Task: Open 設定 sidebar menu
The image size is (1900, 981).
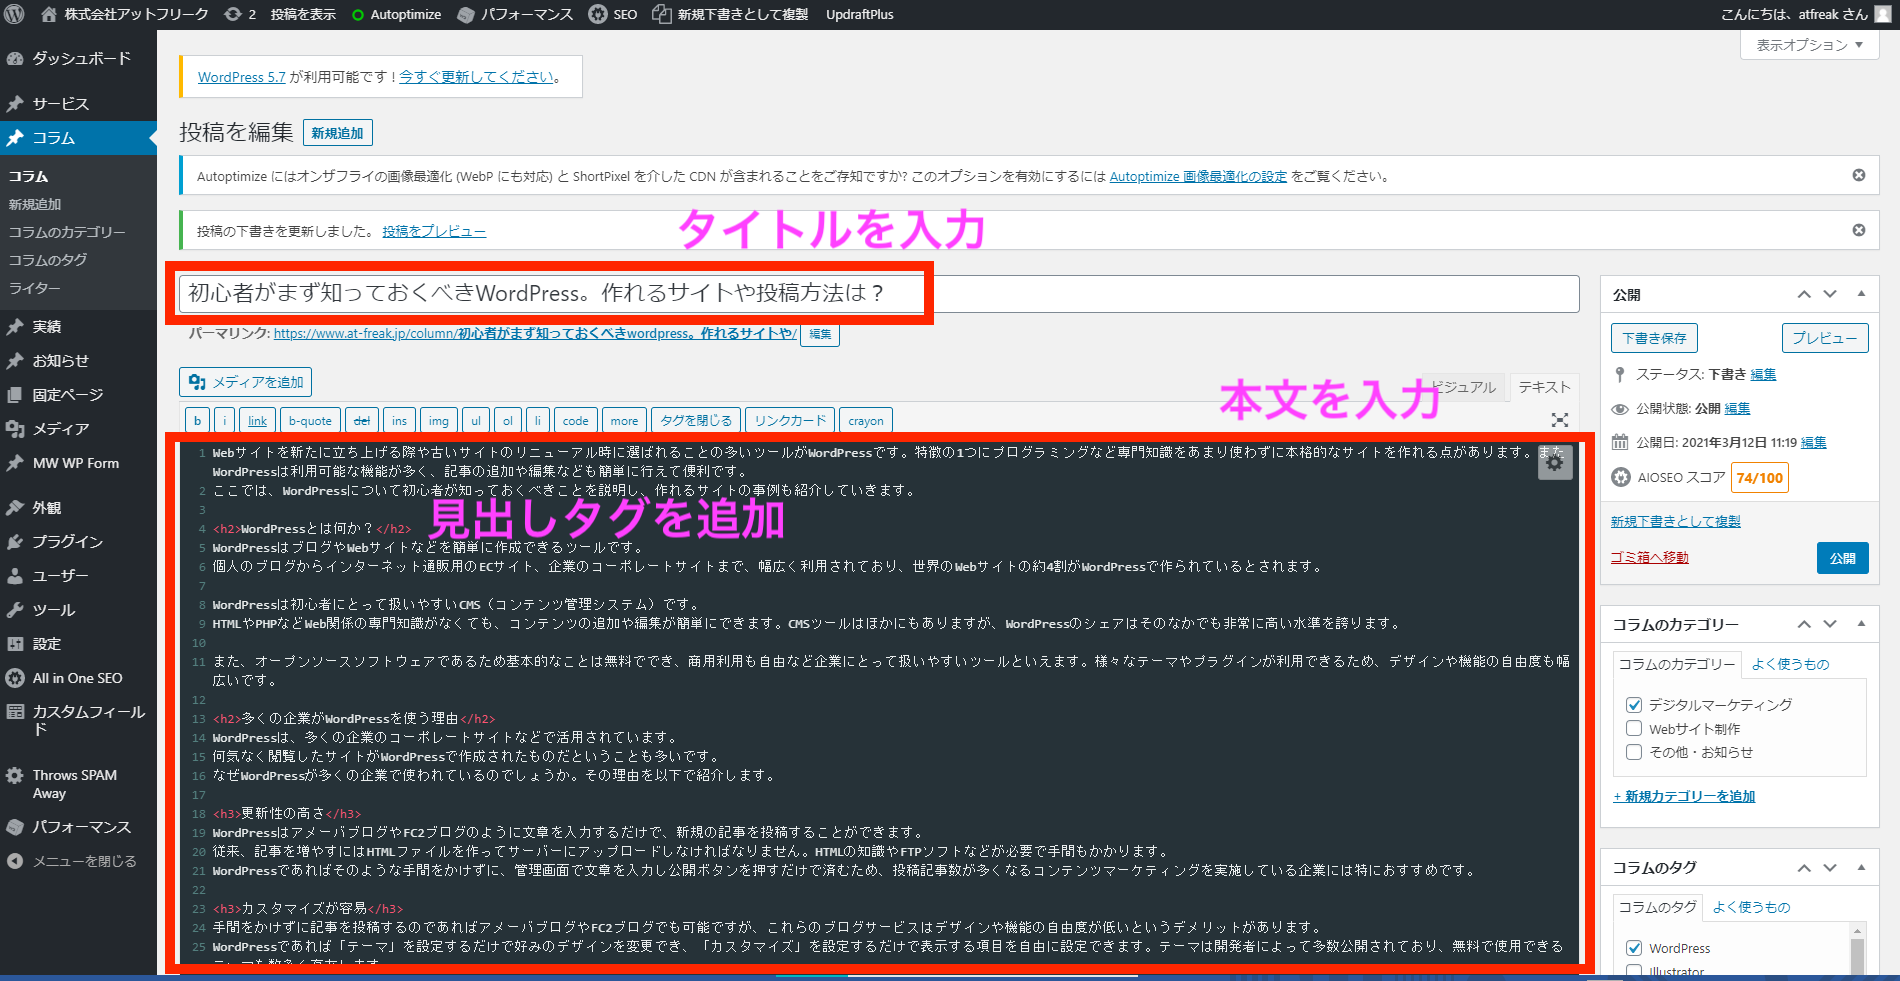Action: [x=78, y=644]
